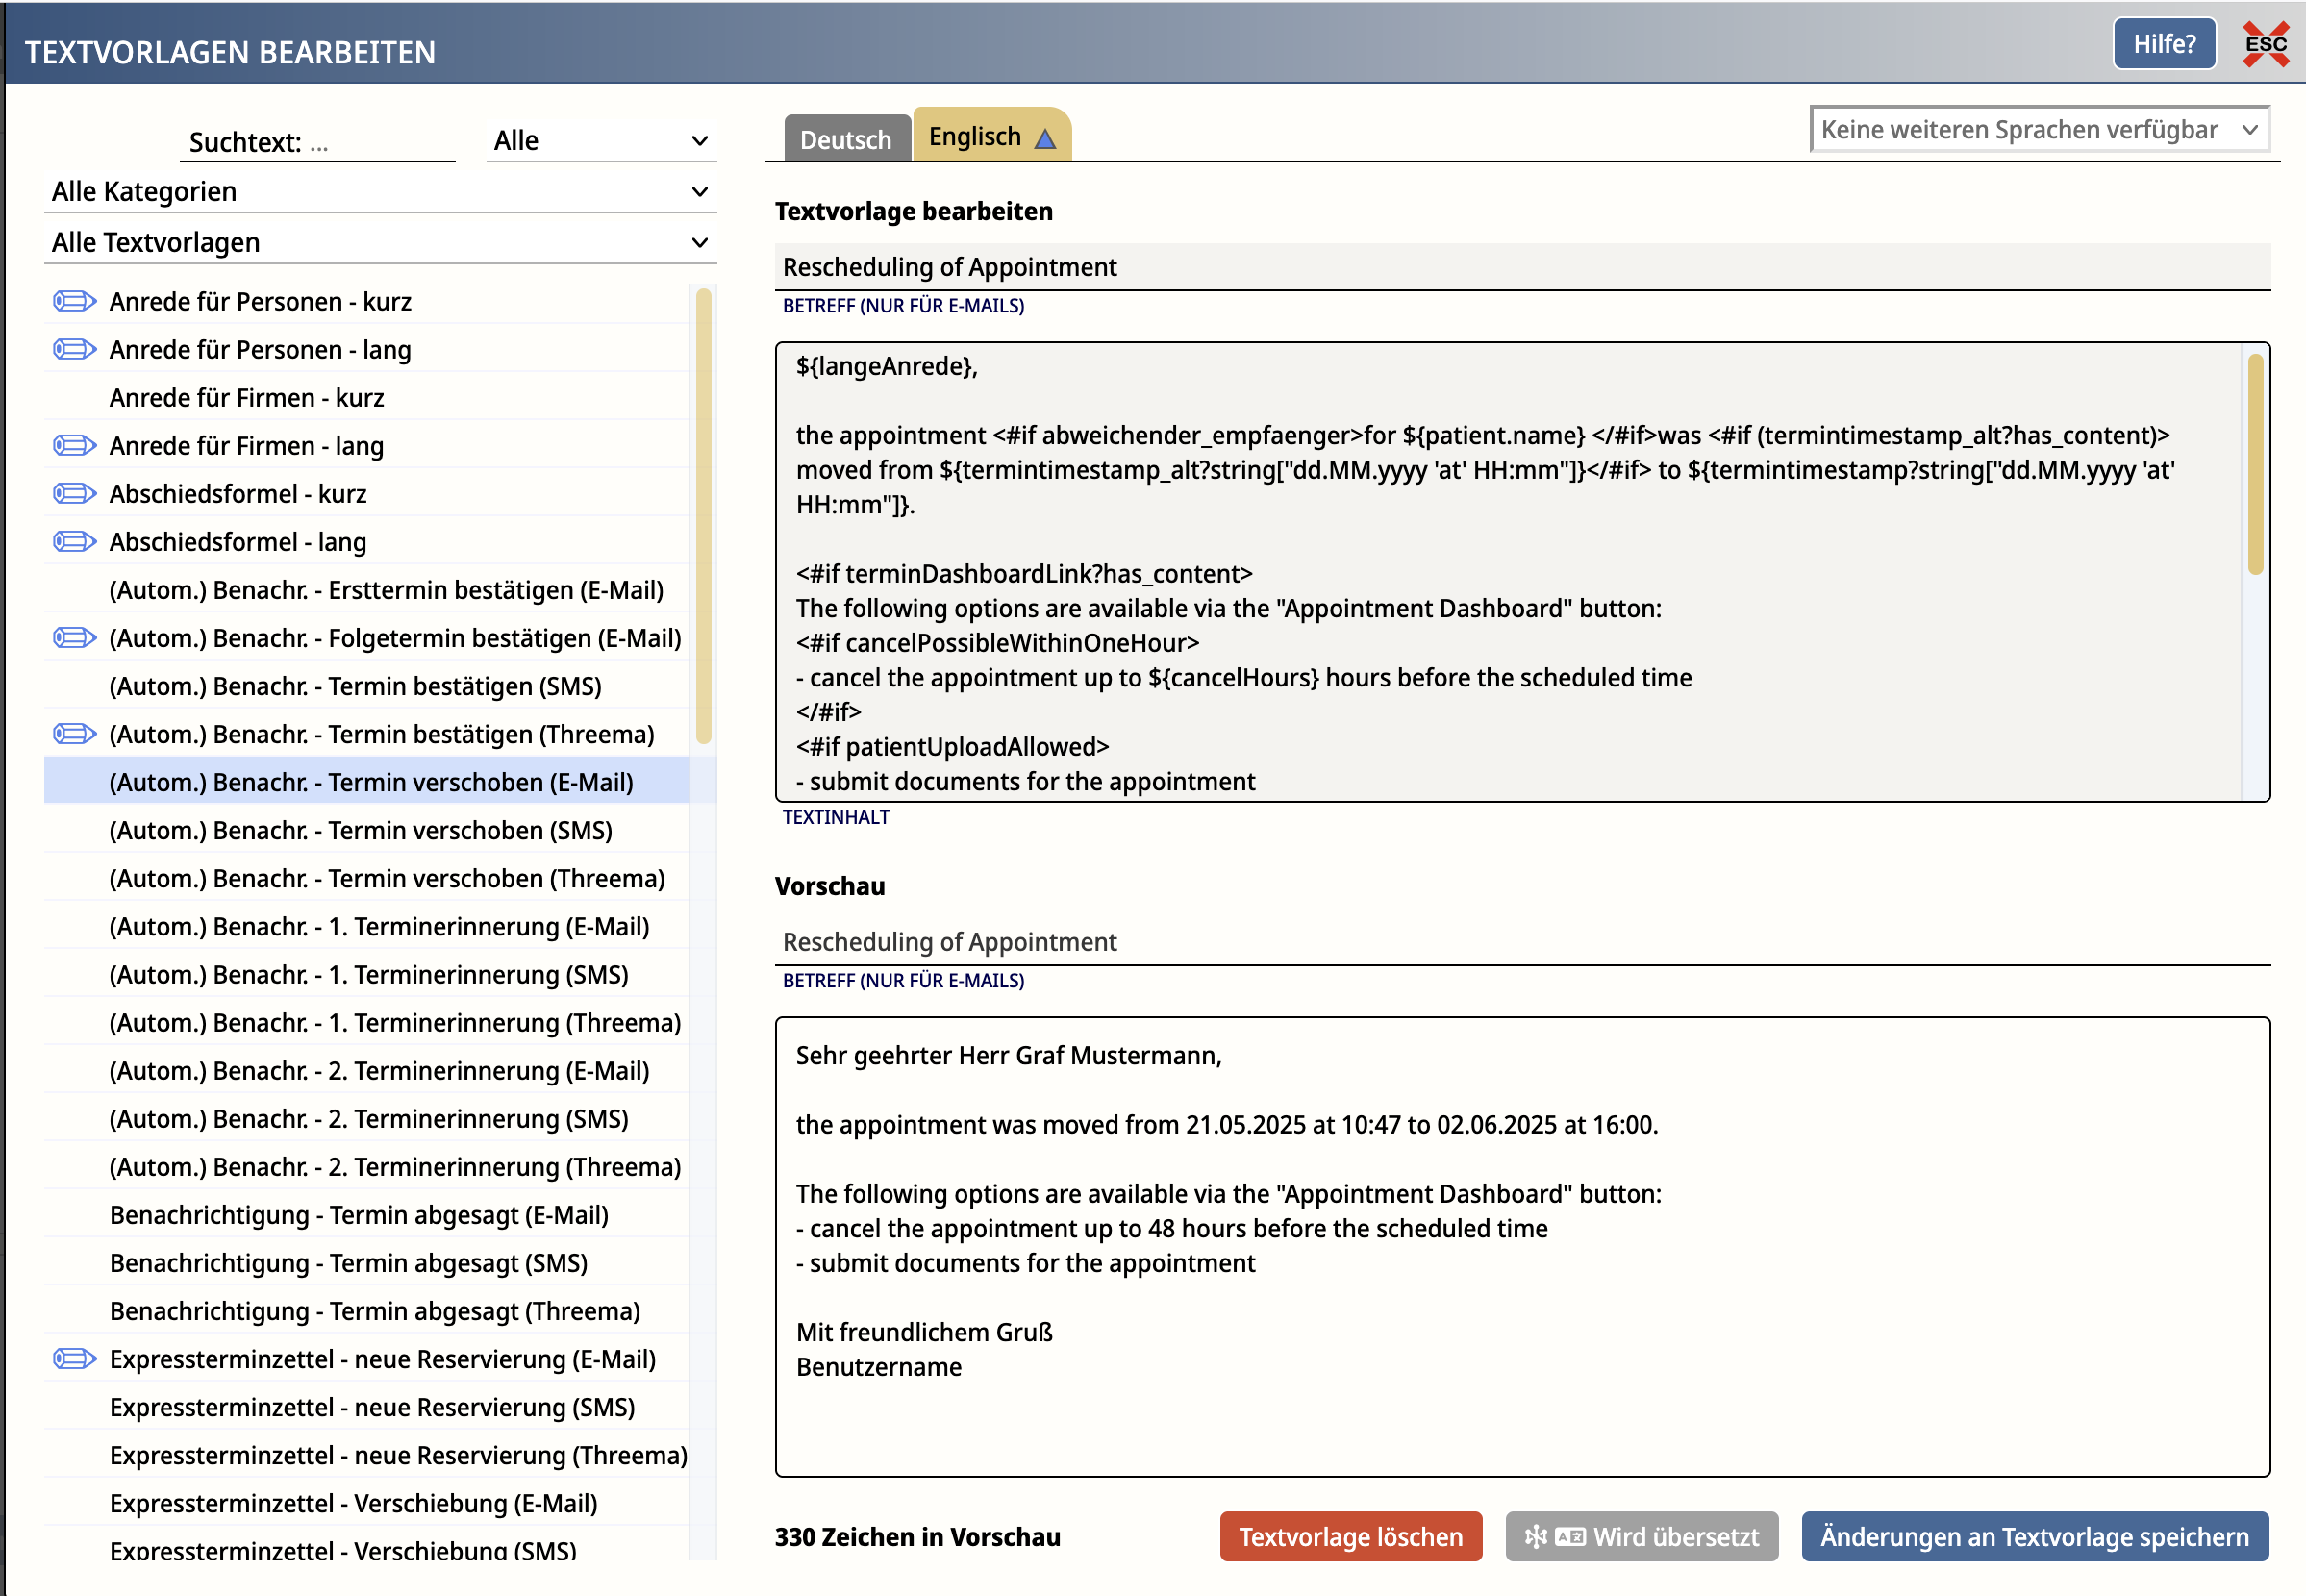Click pencil icon beside Expressterminzettel neue Reservierung (E-Mail)
Viewport: 2306px width, 1596px height.
click(75, 1358)
